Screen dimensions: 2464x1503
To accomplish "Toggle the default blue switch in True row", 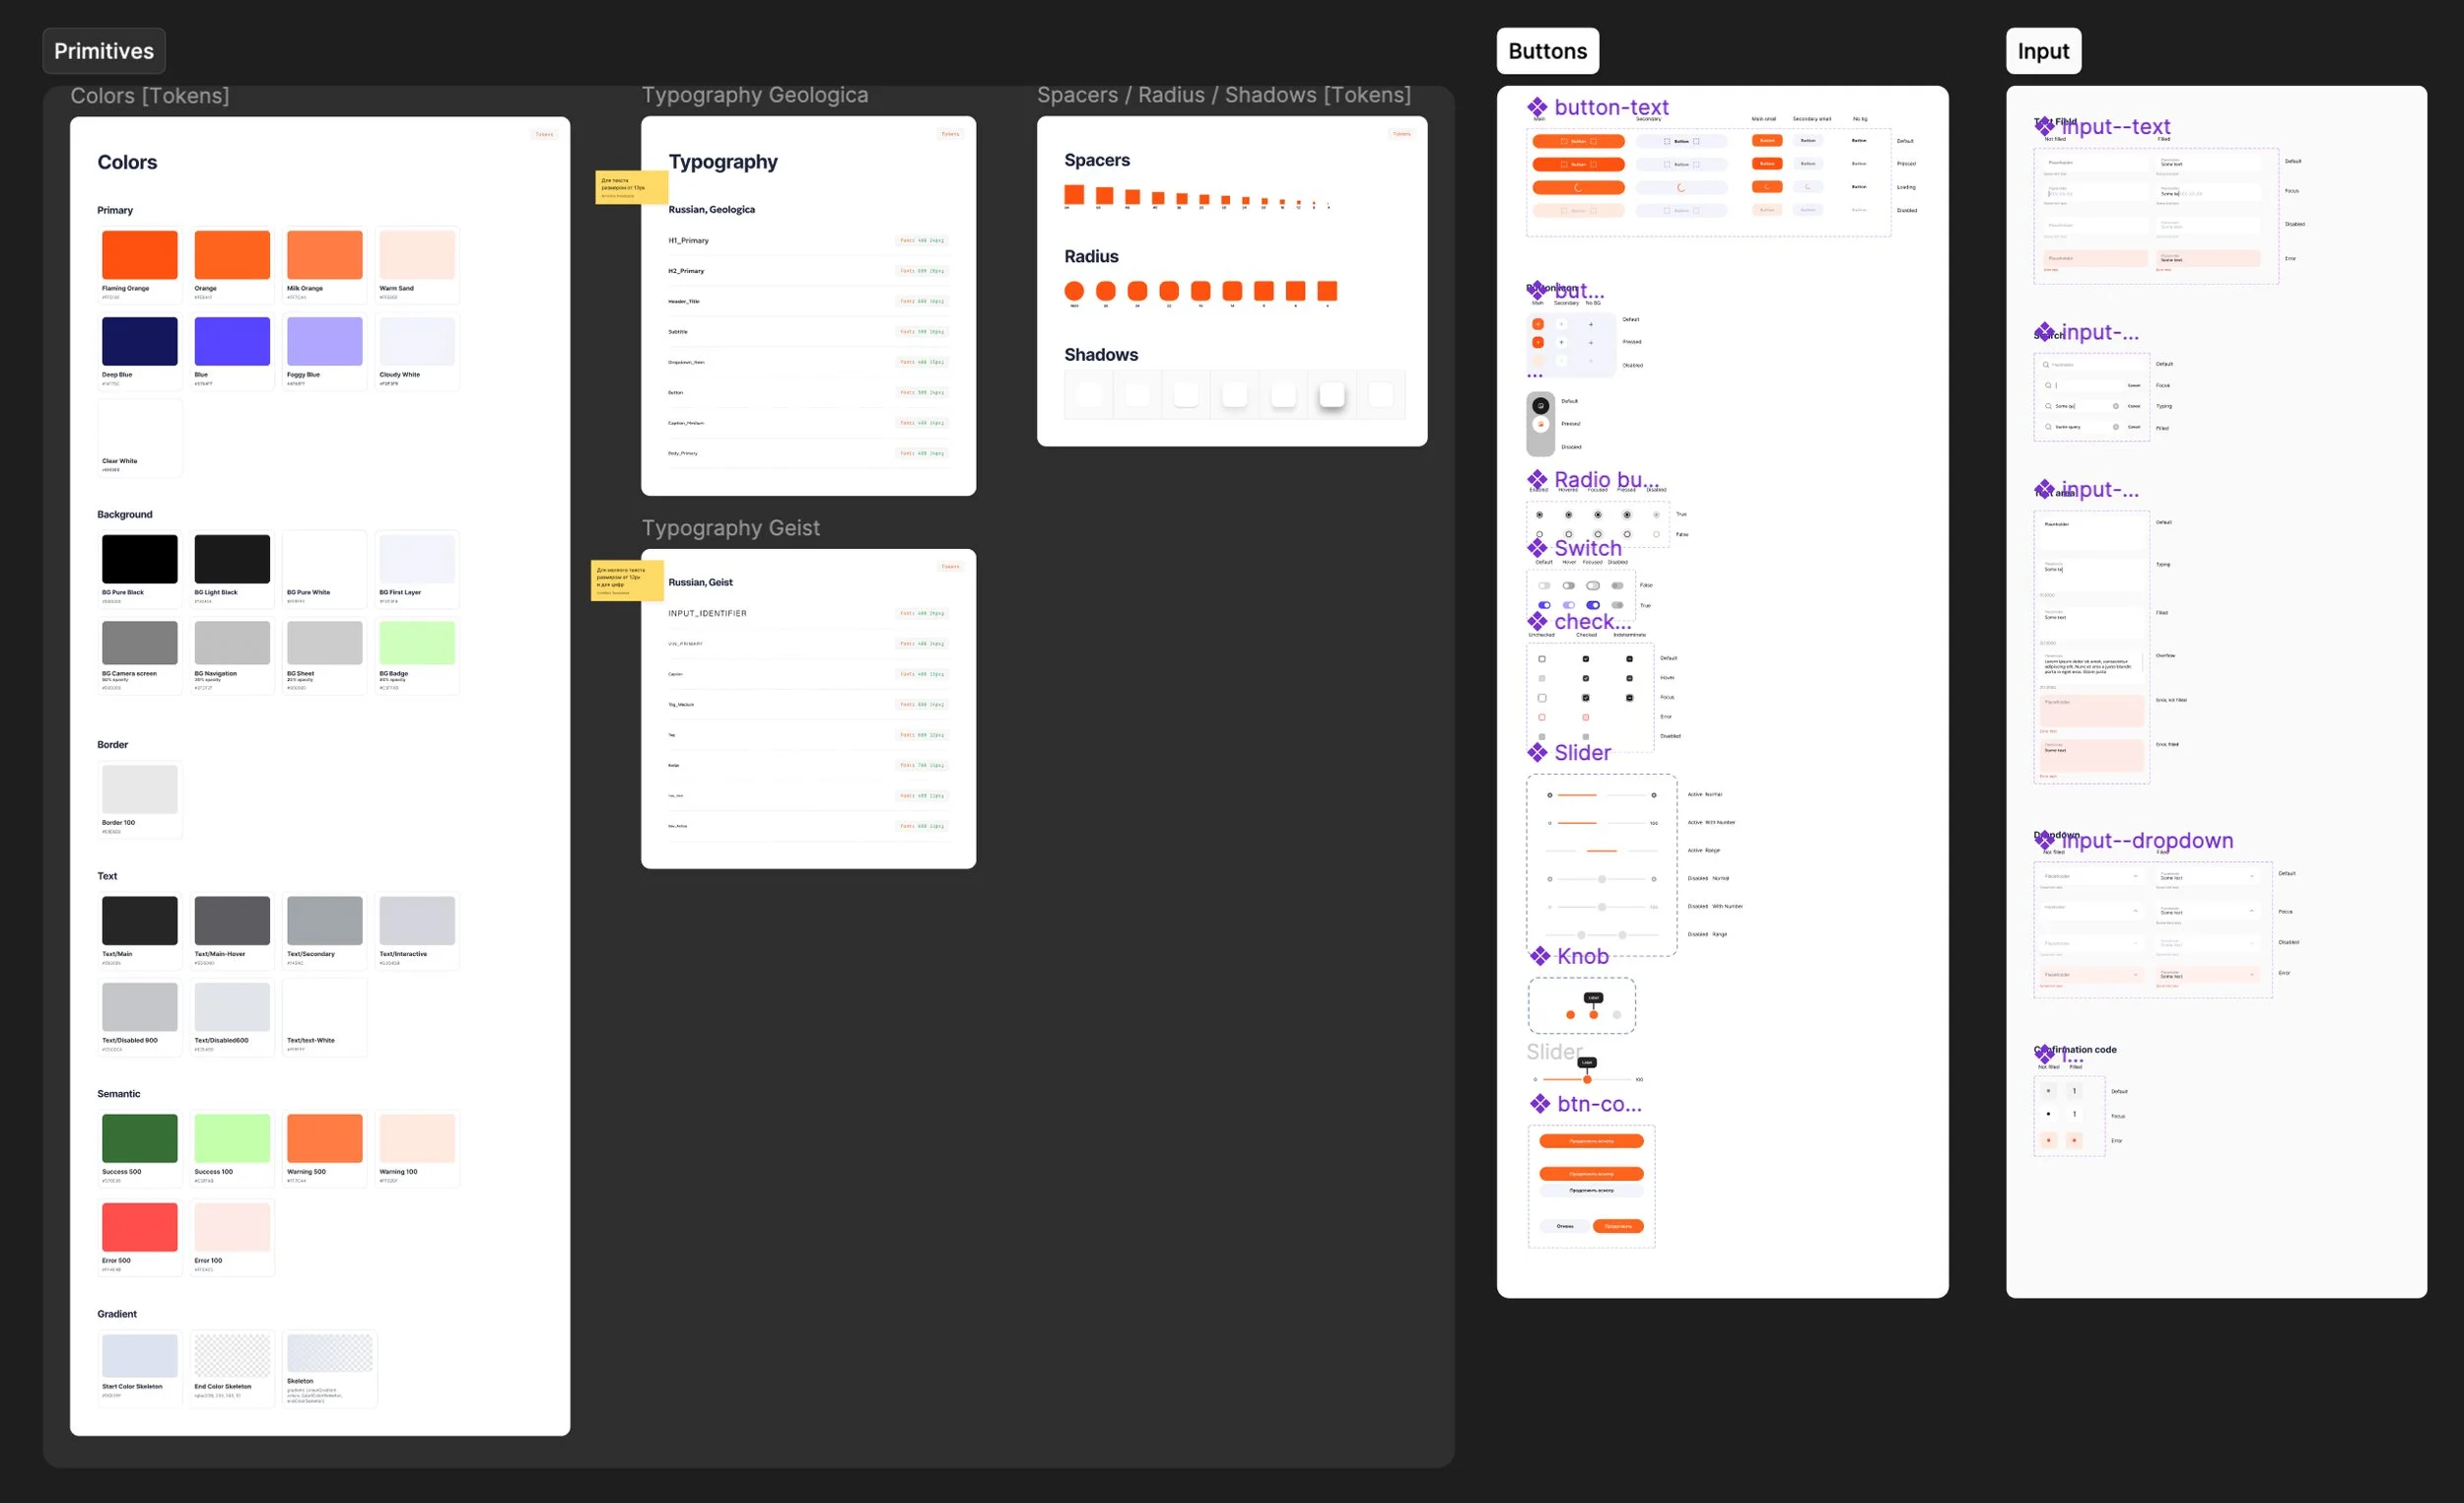I will 1544,605.
